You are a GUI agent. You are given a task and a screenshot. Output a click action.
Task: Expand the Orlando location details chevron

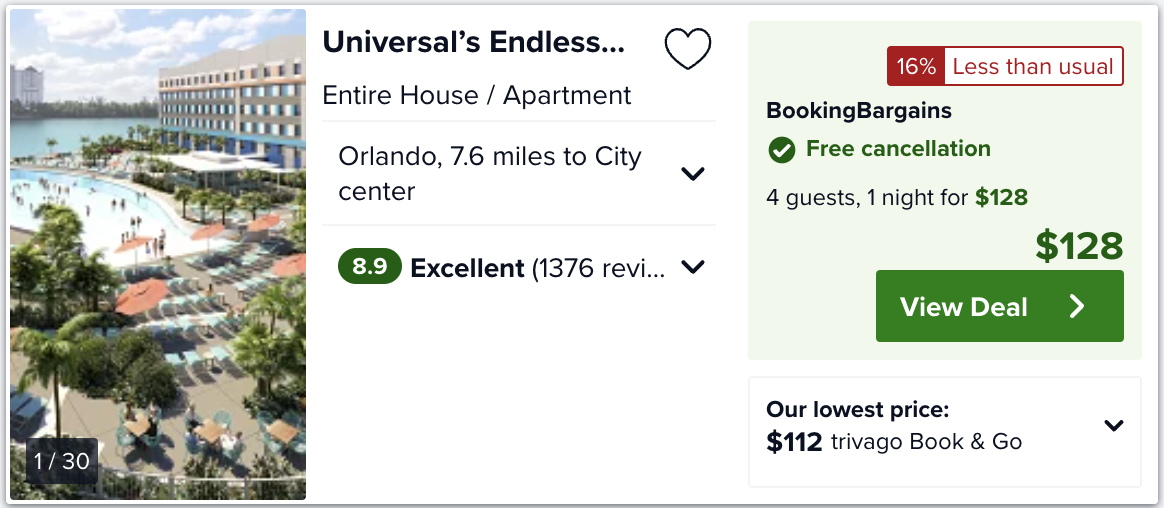point(693,174)
